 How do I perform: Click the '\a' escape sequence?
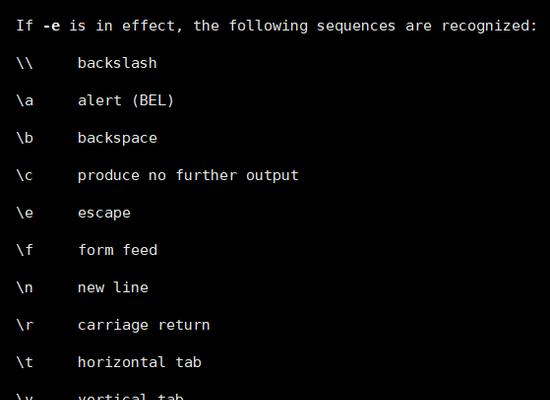pos(25,101)
